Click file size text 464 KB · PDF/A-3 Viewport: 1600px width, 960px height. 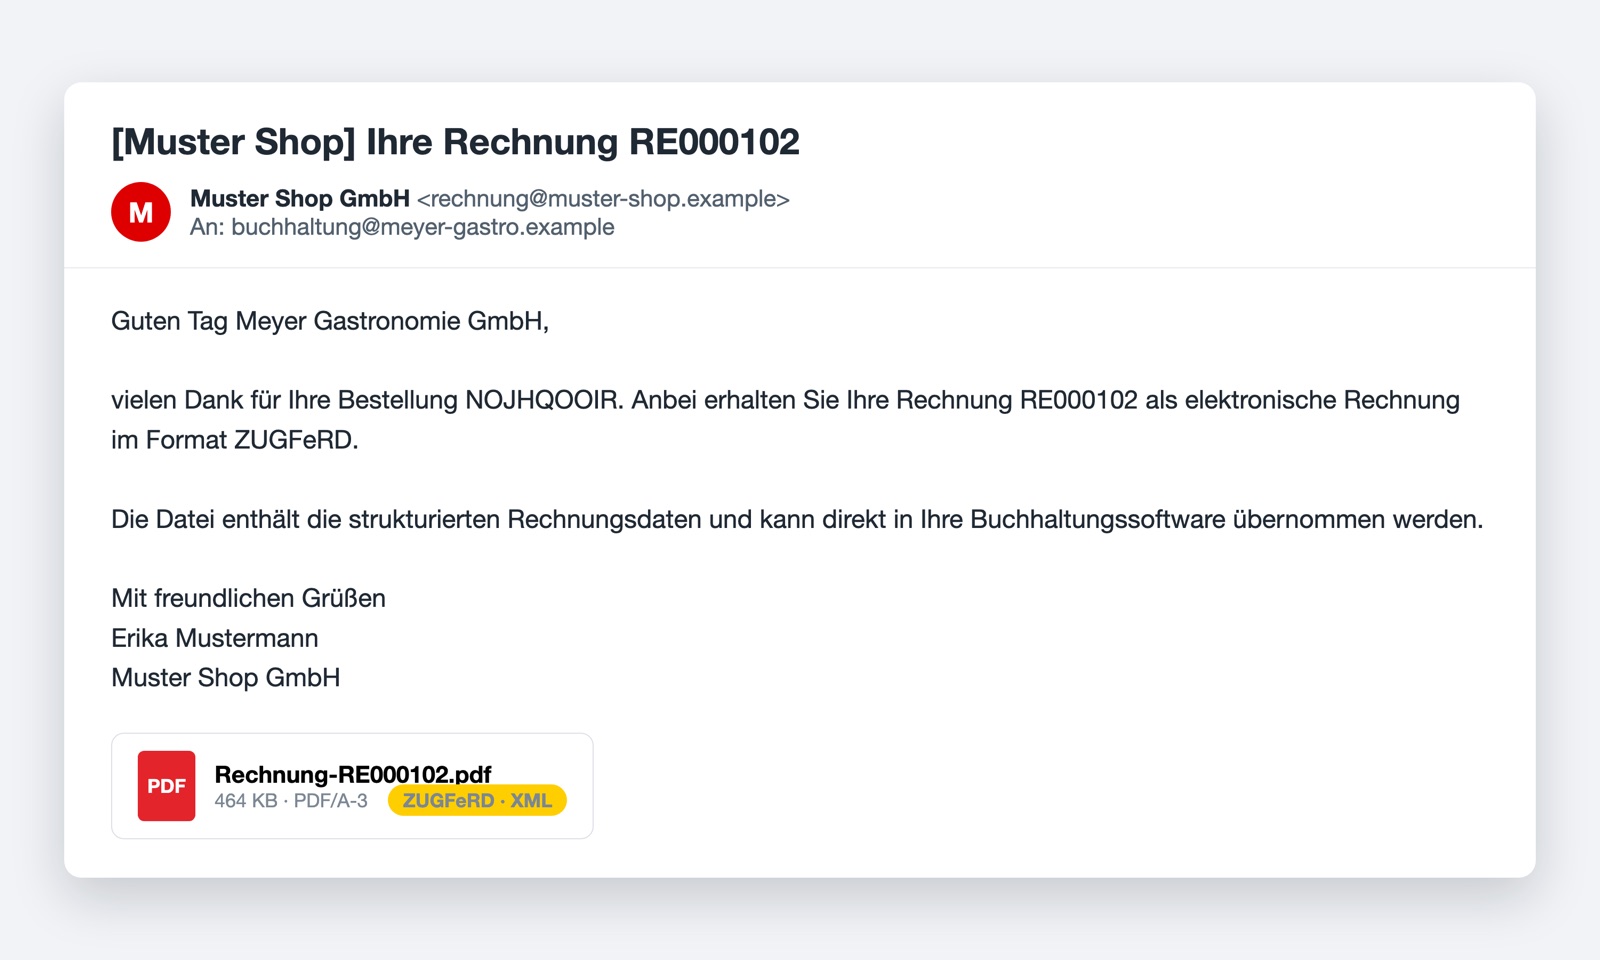tap(291, 801)
